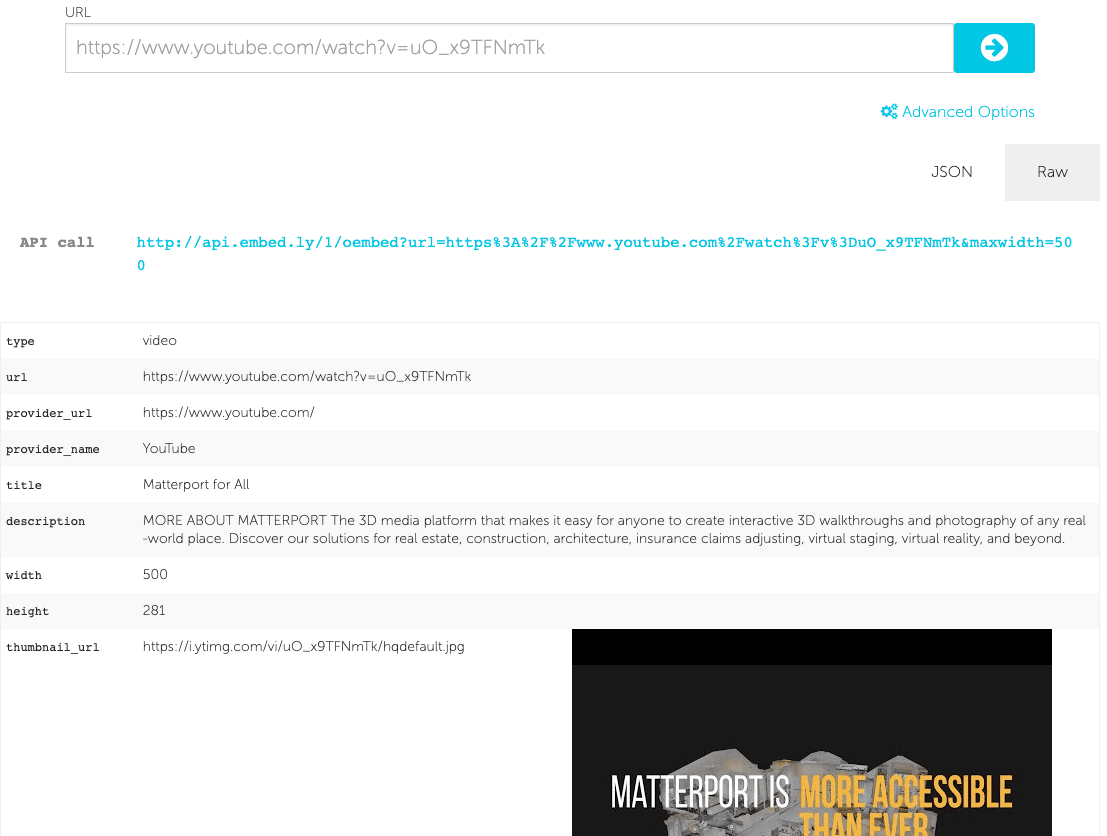The image size is (1107, 836).
Task: Click the description text about MATTERPORT
Action: coord(614,530)
